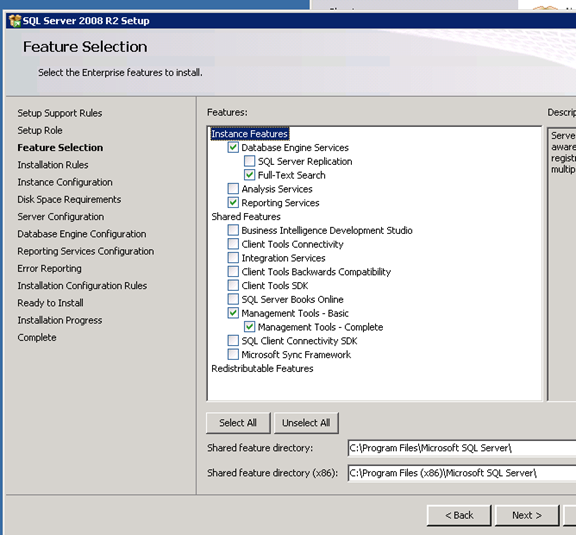Select the Integration Services label
576x535 pixels.
283,258
